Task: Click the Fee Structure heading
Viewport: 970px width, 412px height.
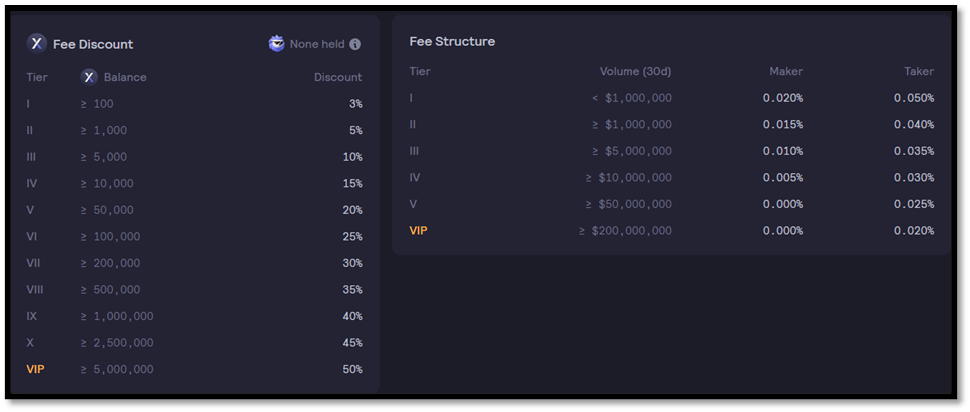Action: [452, 41]
